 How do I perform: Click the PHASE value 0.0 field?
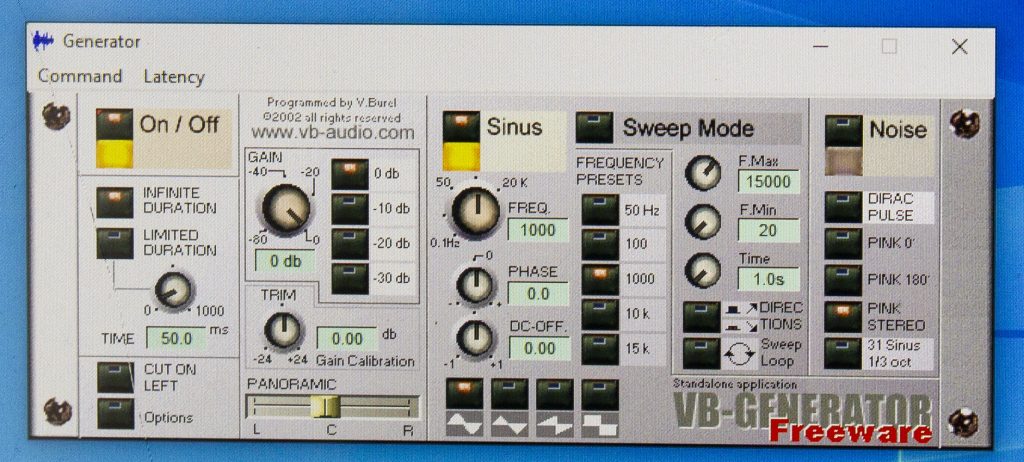tap(537, 293)
